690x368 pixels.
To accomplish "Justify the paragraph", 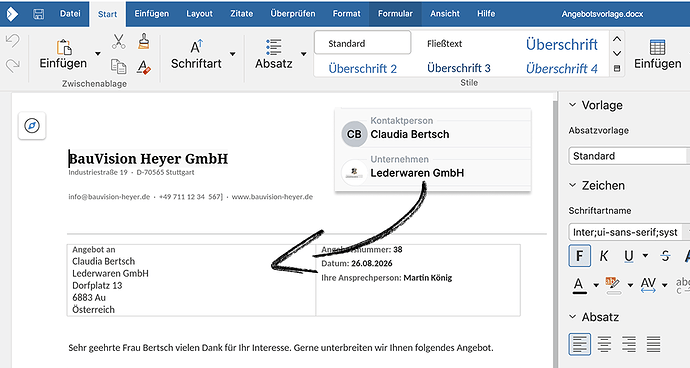I will point(653,344).
